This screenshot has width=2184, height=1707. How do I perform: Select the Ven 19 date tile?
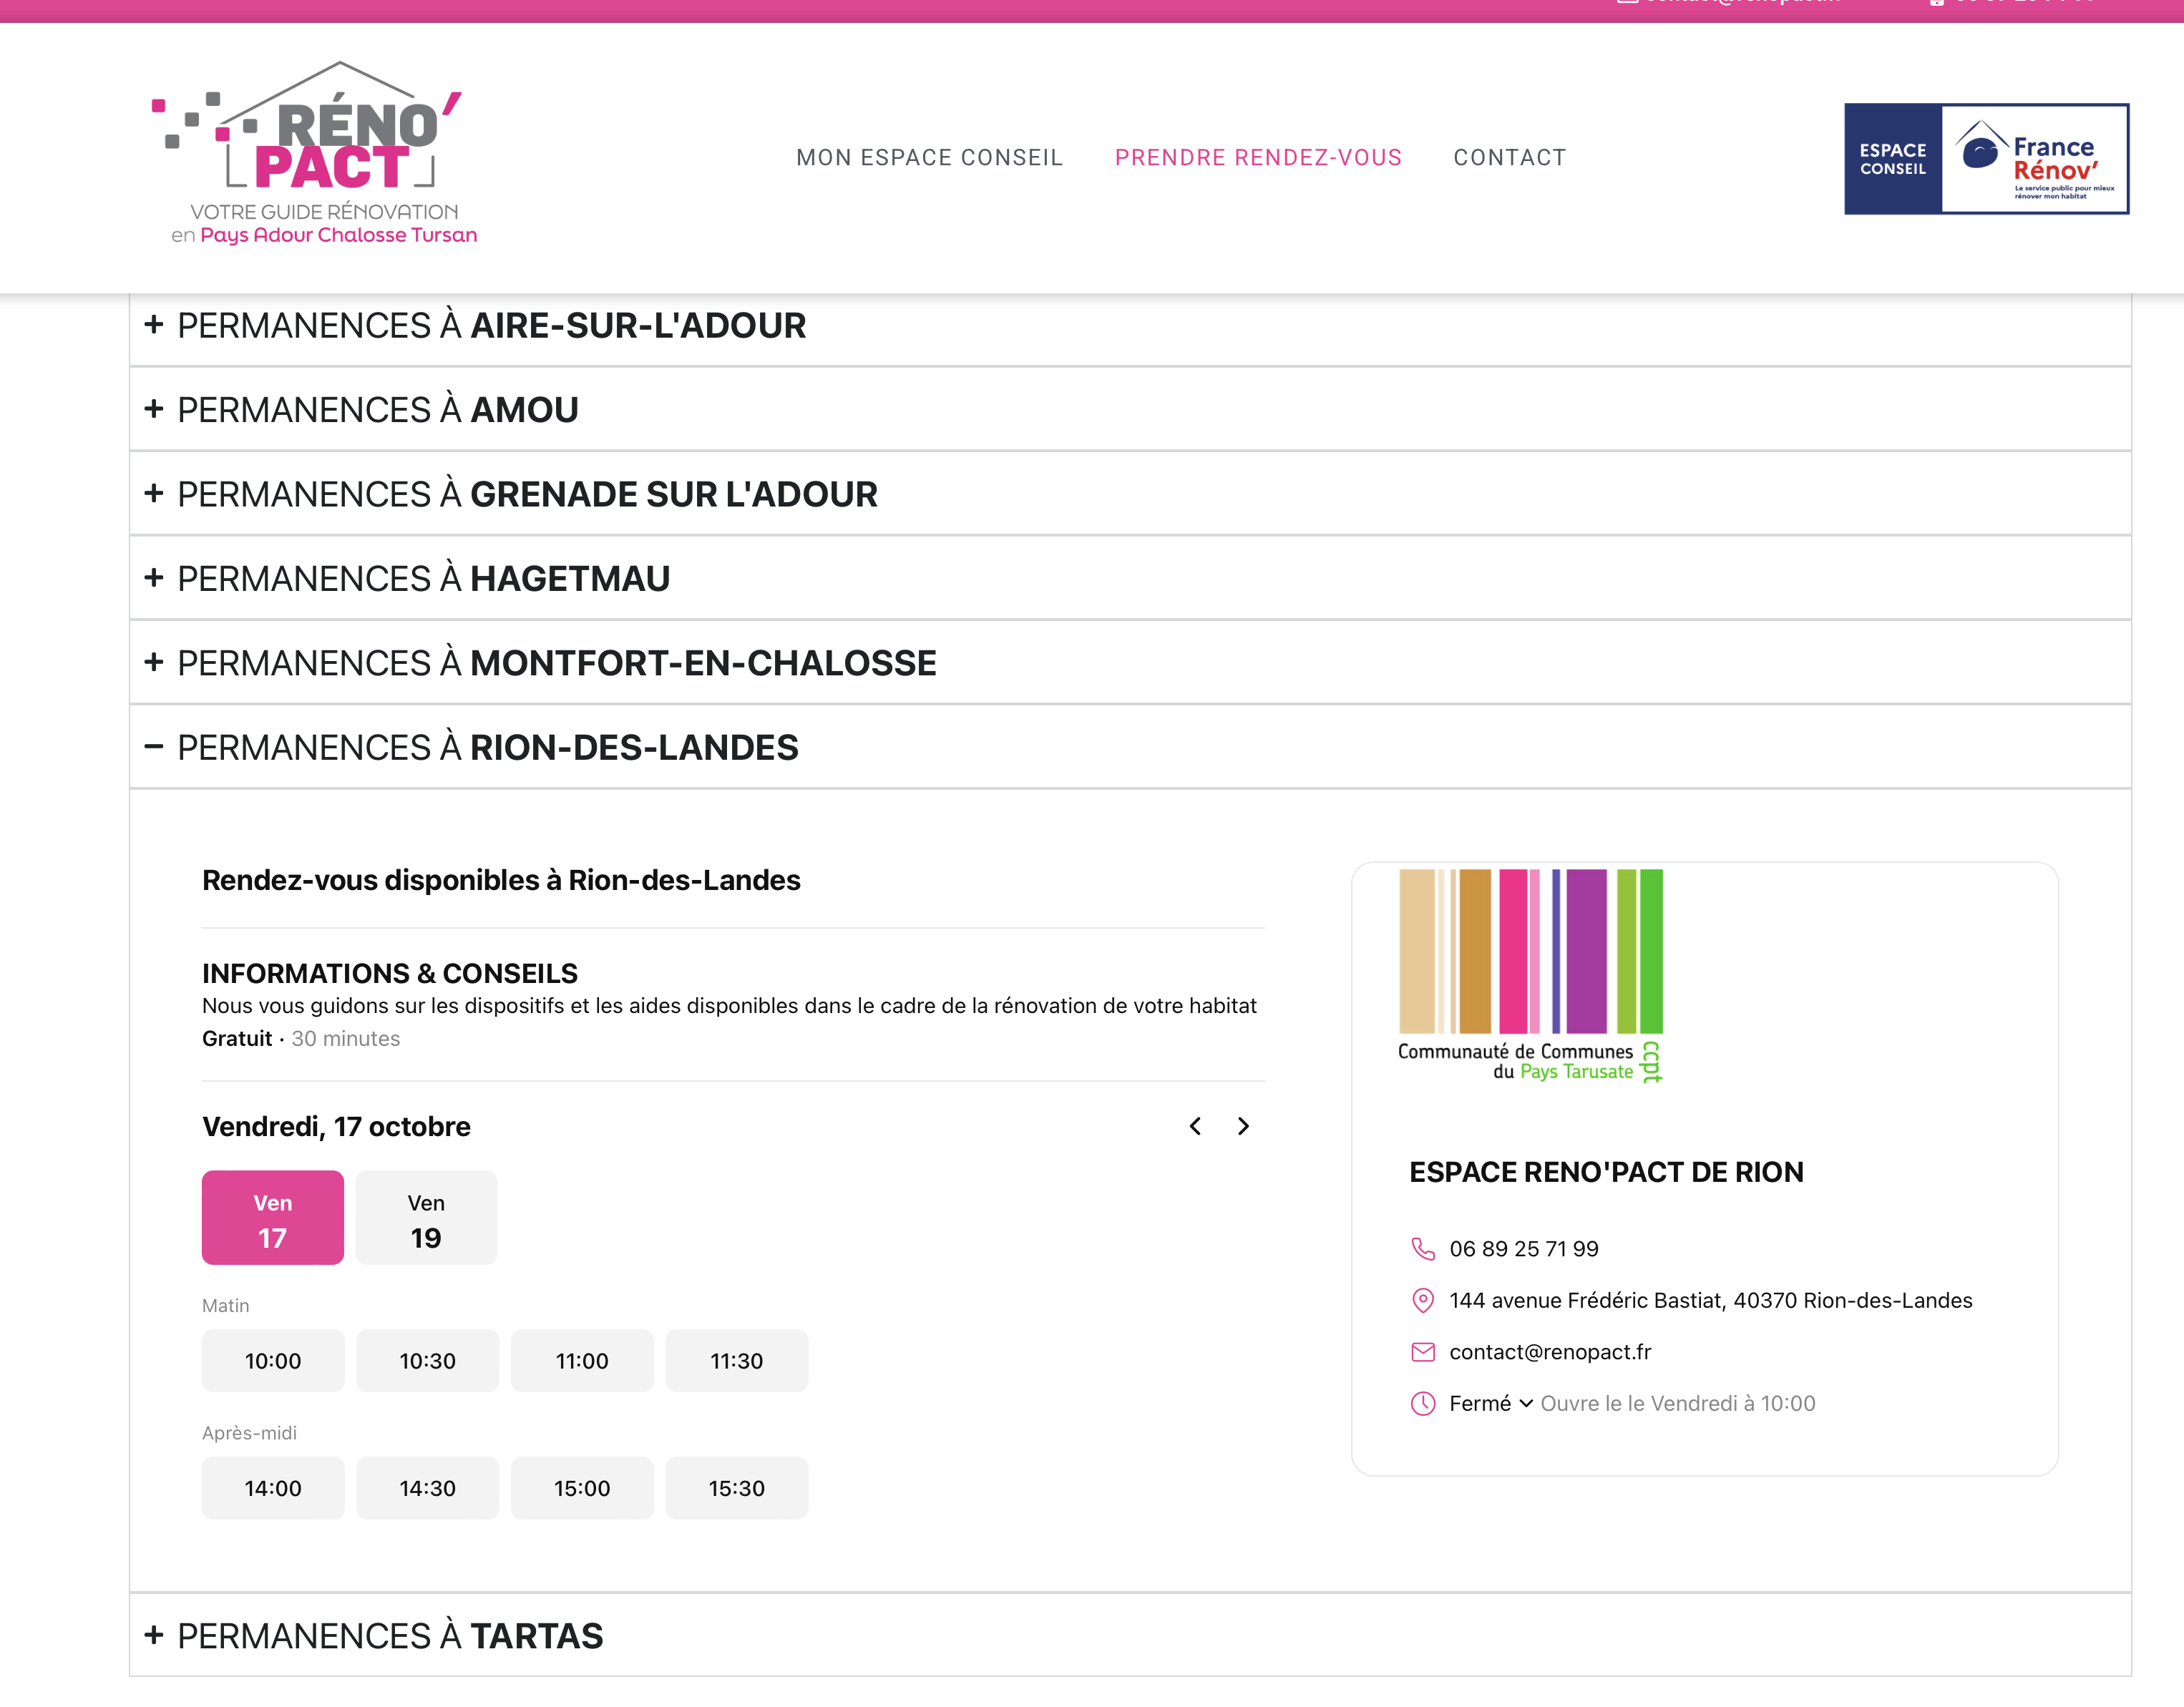point(426,1217)
